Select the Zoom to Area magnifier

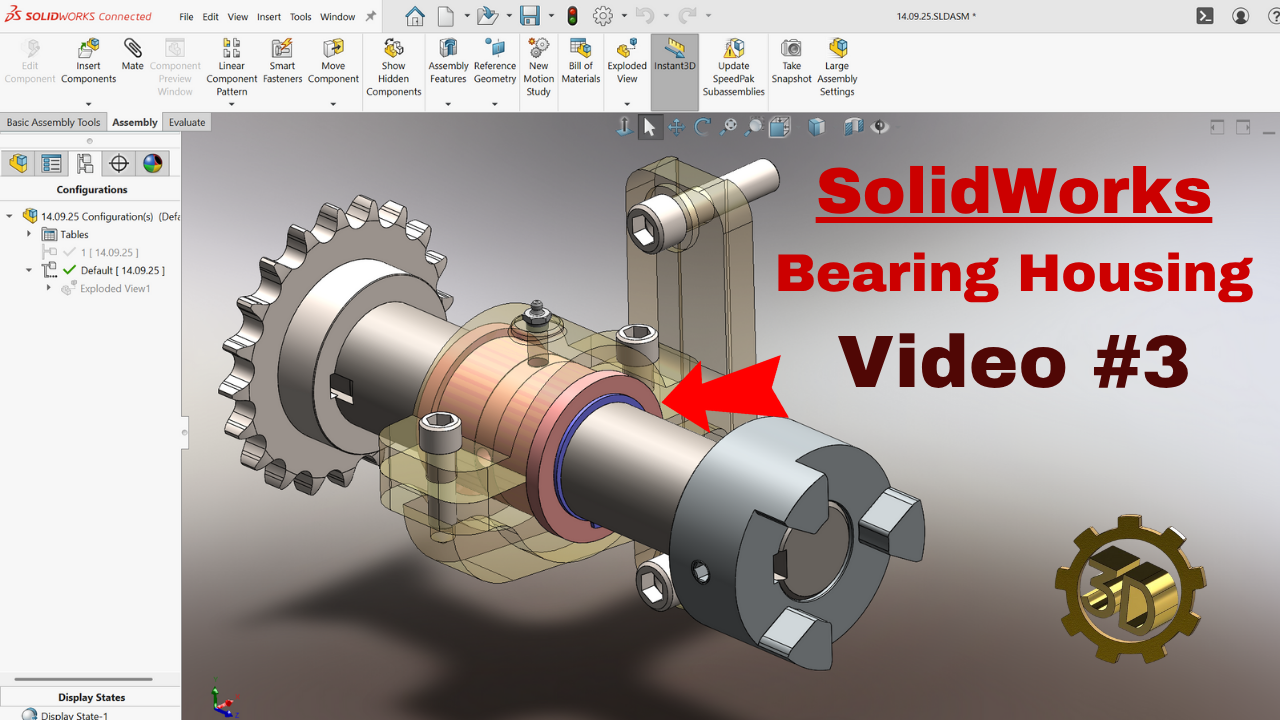pos(754,127)
